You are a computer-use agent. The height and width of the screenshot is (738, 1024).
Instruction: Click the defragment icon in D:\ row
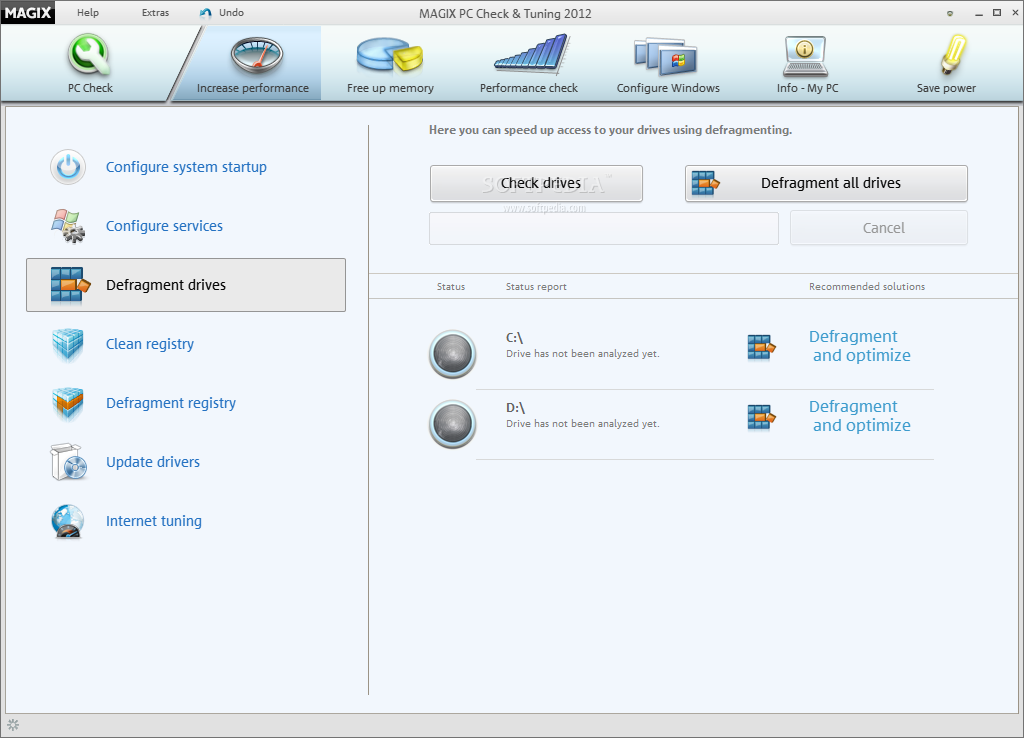click(x=761, y=417)
